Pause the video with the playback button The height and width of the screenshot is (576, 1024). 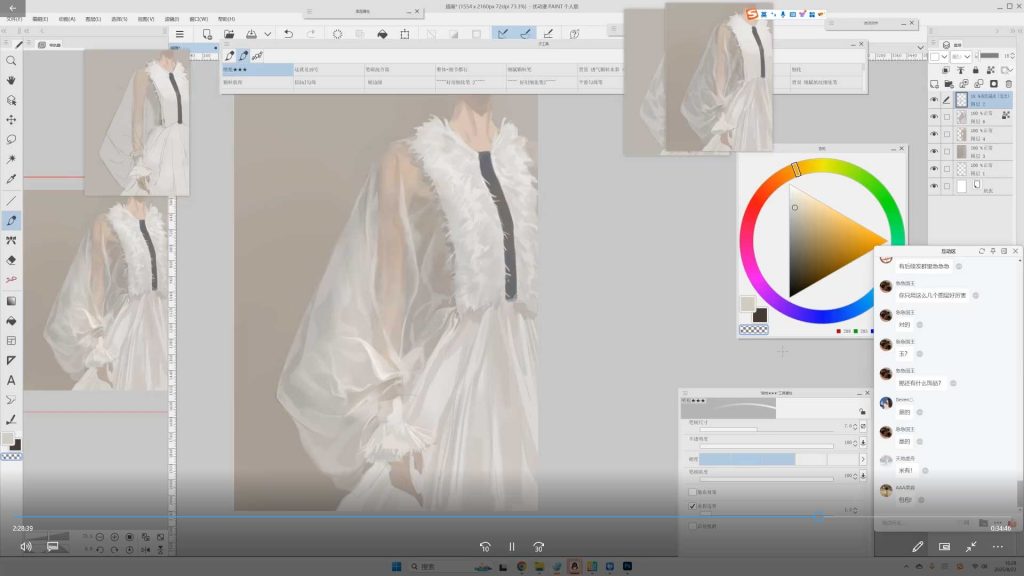(x=511, y=547)
